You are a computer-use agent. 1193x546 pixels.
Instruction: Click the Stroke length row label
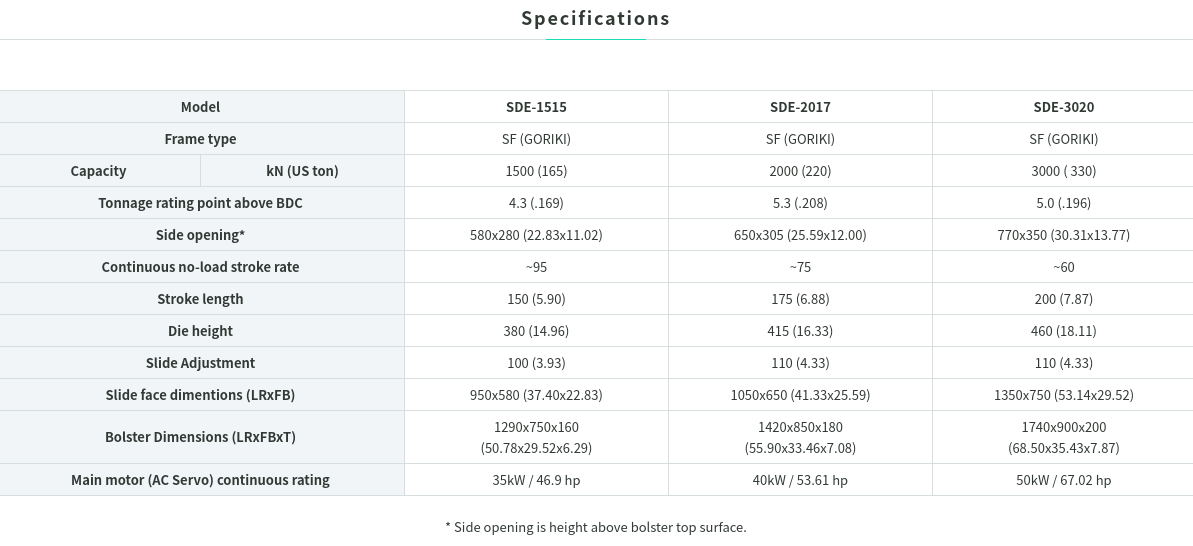(201, 299)
